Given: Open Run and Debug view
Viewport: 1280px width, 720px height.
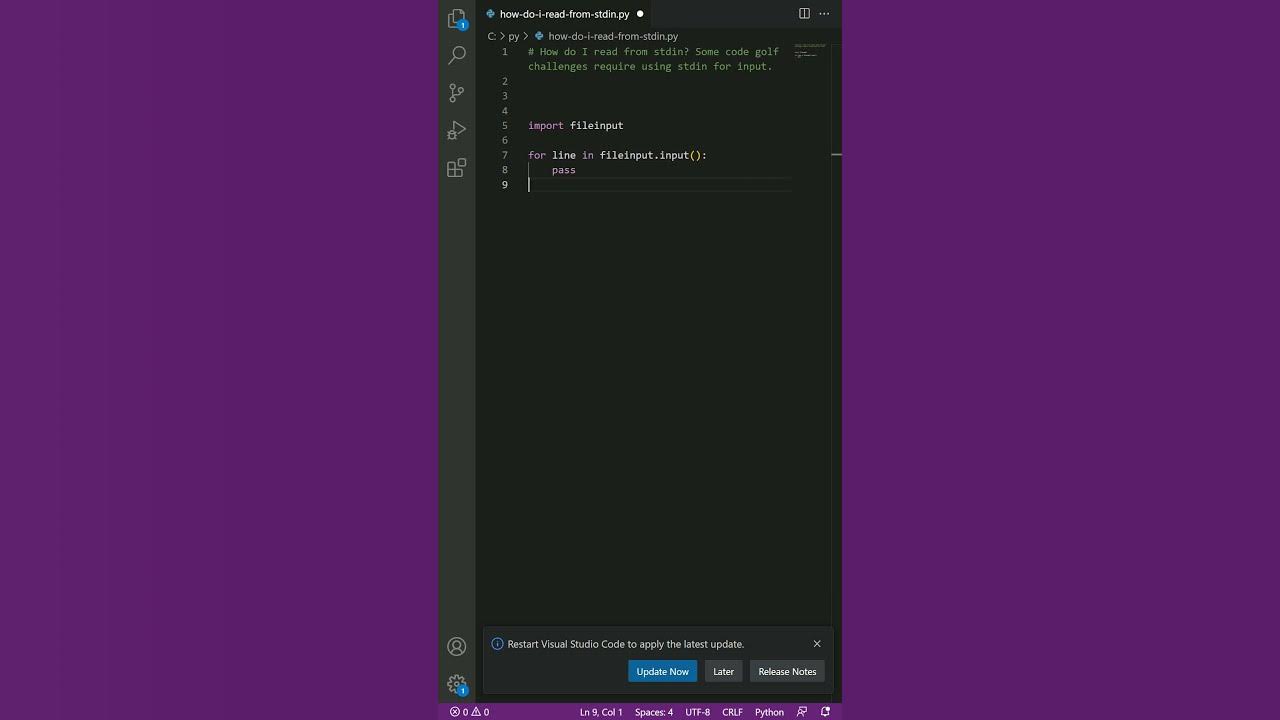Looking at the screenshot, I should click(x=457, y=130).
